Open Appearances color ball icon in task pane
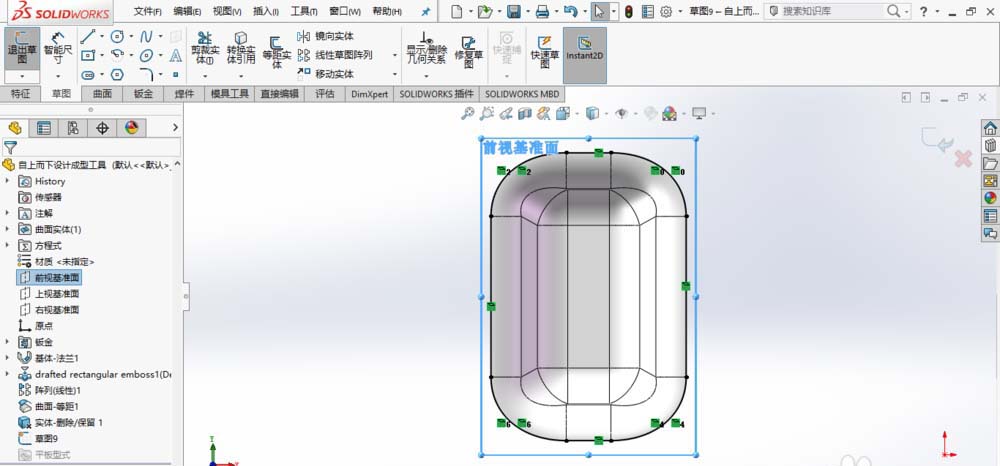Image resolution: width=1000 pixels, height=466 pixels. pos(990,198)
